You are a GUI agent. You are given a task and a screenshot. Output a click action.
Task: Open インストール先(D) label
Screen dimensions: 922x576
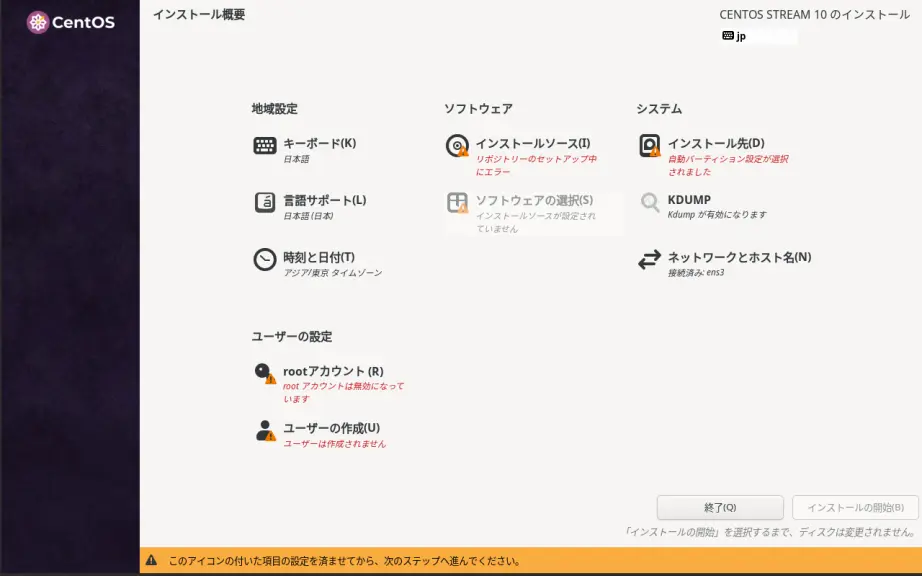click(x=716, y=143)
